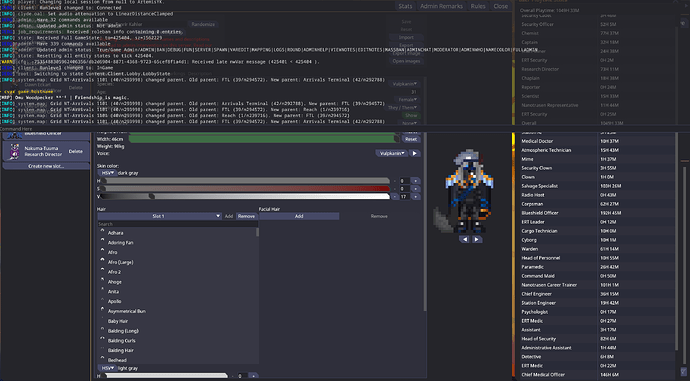Image resolution: width=690 pixels, height=381 pixels.
Task: Open the They/Them pronouns dropdown
Action: click(403, 107)
